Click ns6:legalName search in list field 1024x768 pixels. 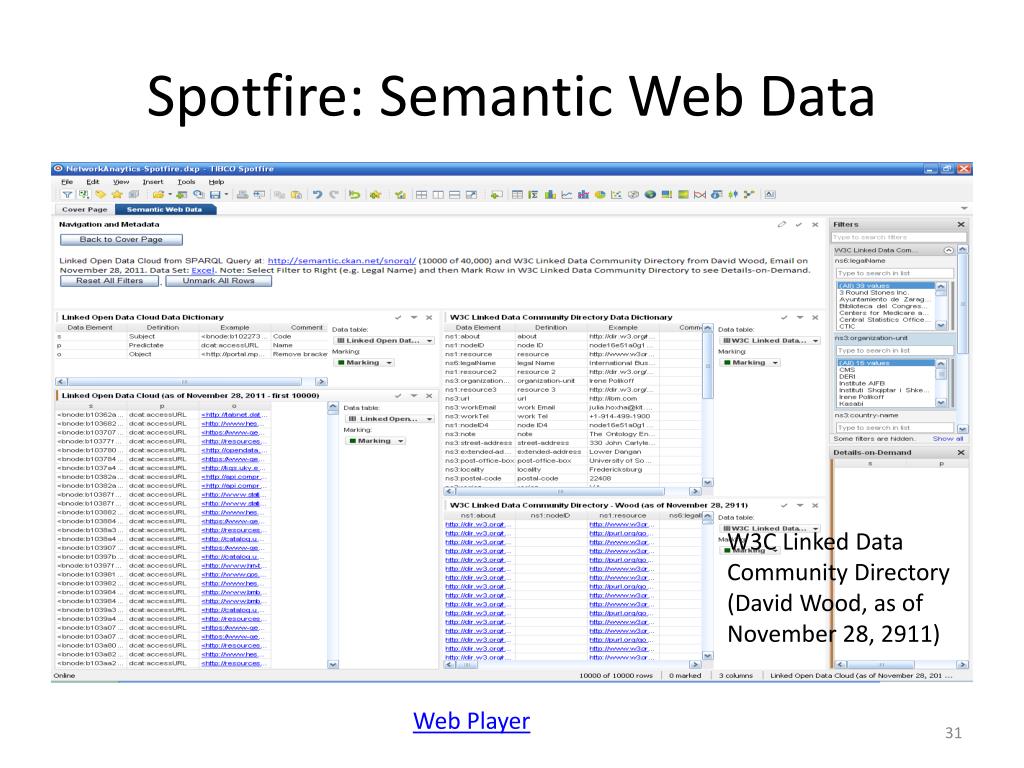click(893, 273)
